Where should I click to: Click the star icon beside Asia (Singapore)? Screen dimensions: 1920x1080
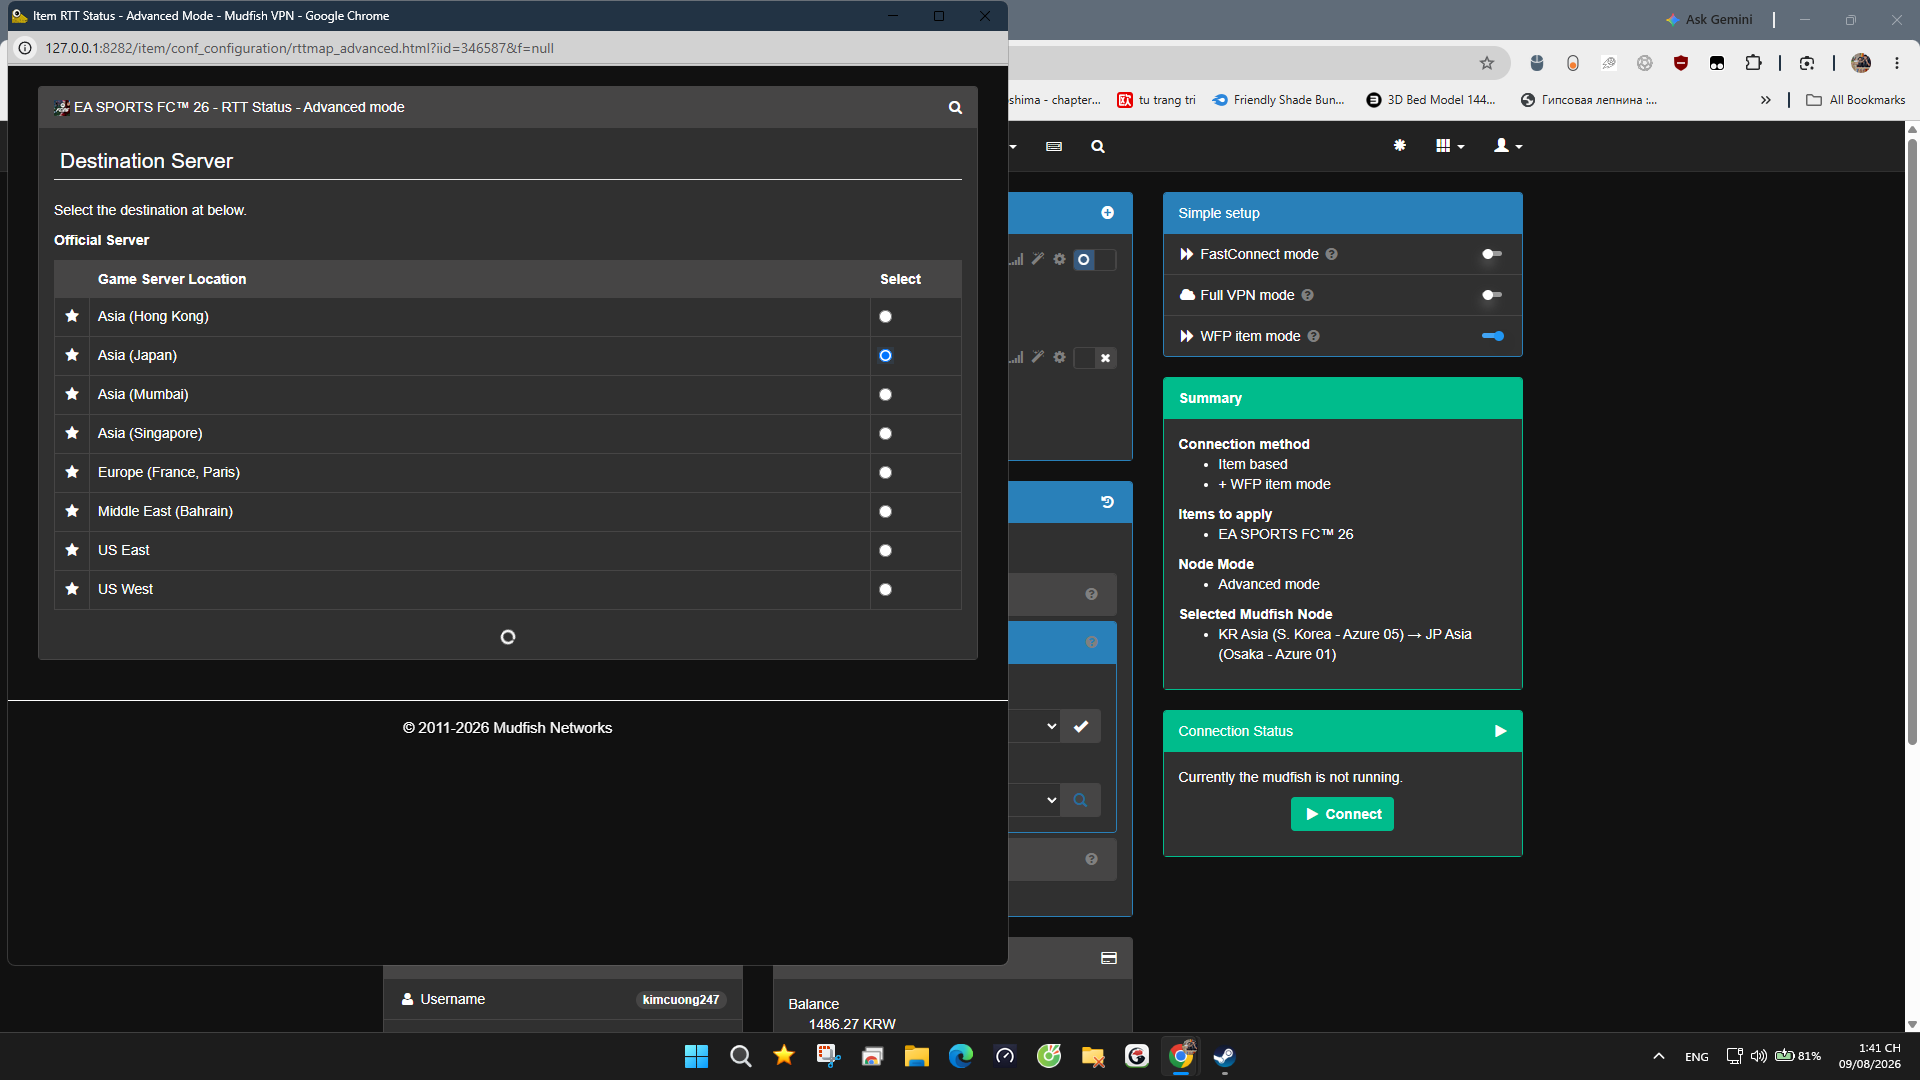(72, 433)
